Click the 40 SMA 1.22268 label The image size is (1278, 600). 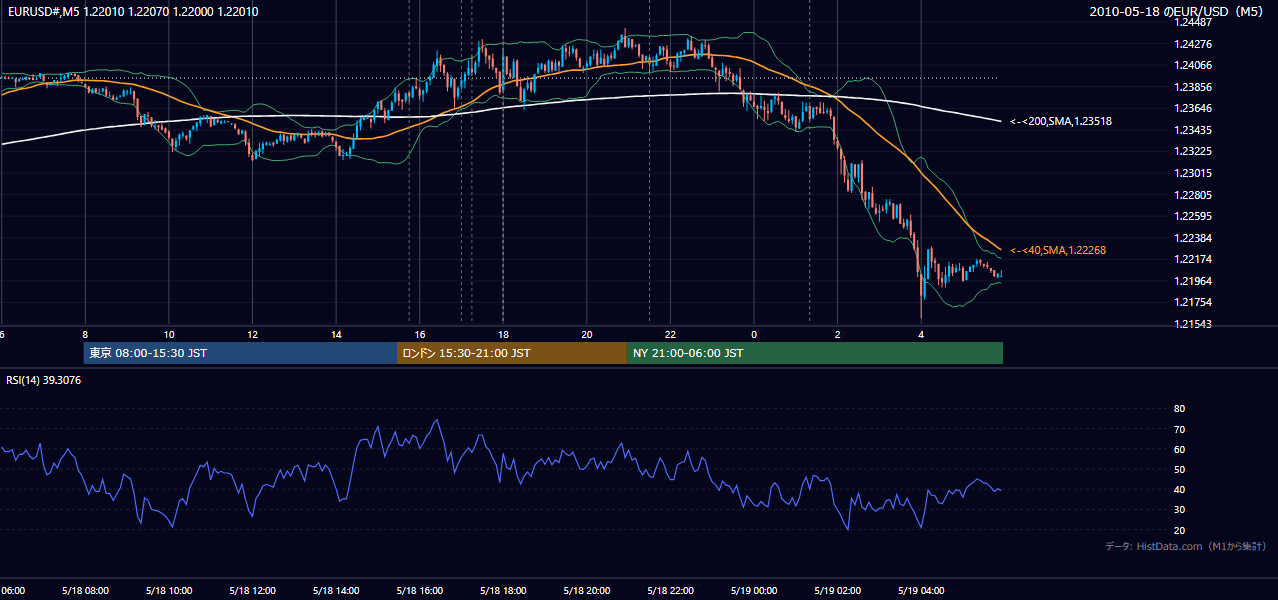coord(1058,250)
